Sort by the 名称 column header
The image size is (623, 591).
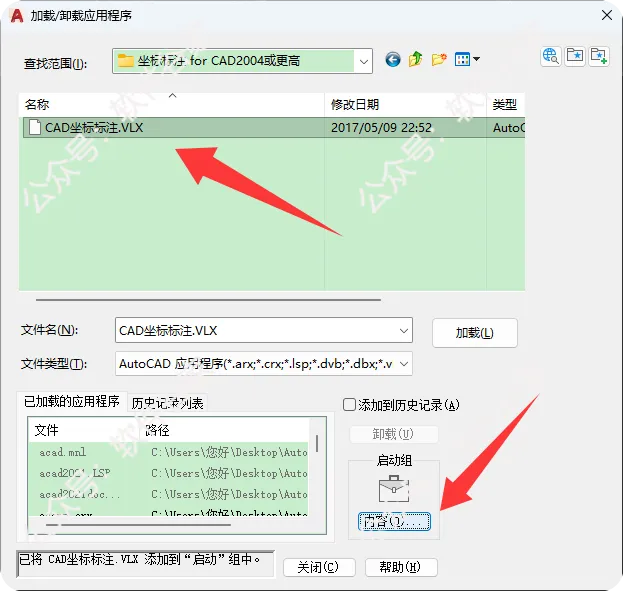click(172, 105)
